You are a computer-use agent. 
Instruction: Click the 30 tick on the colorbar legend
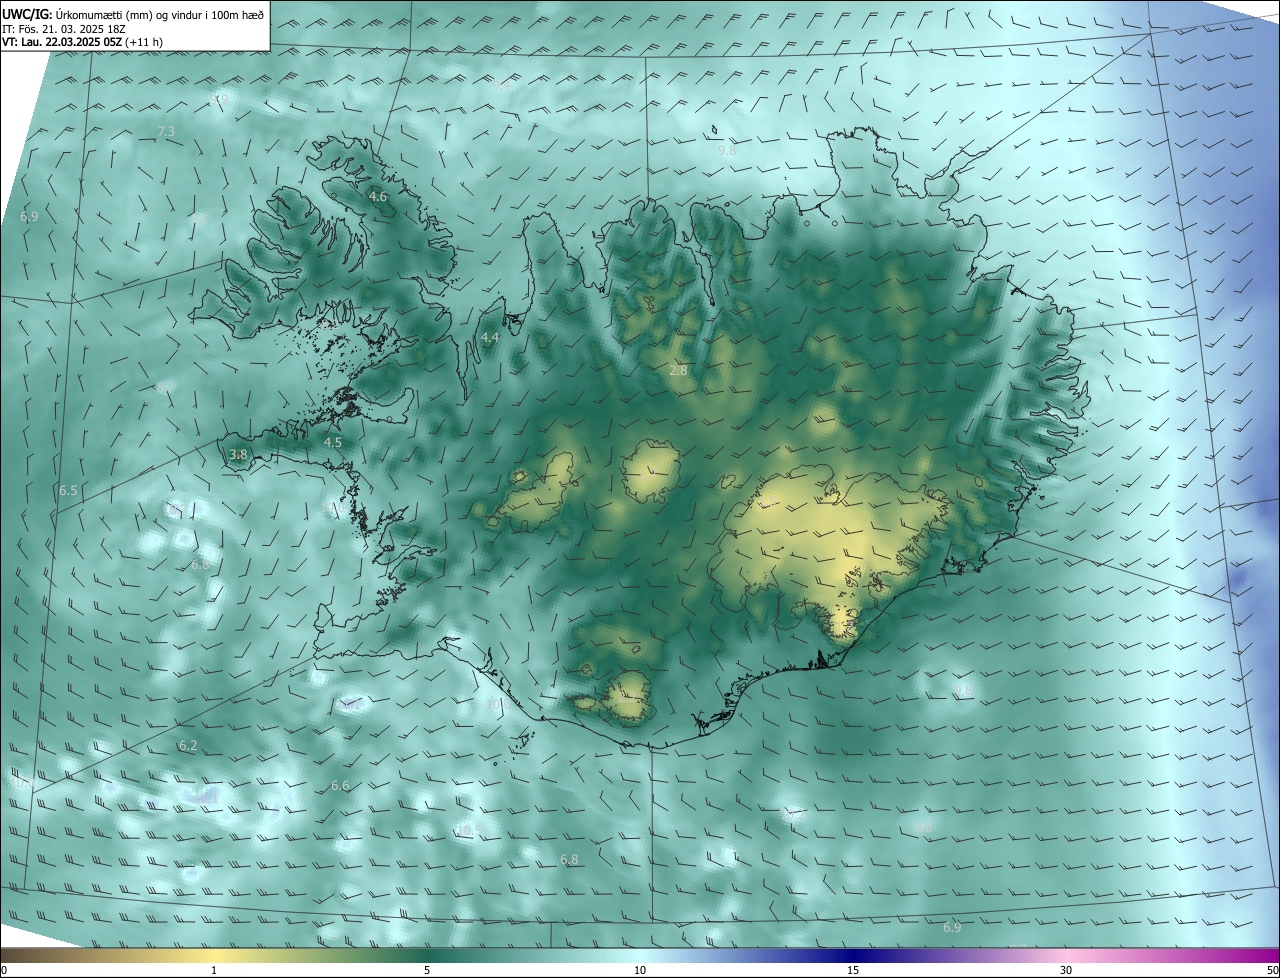tap(1066, 970)
